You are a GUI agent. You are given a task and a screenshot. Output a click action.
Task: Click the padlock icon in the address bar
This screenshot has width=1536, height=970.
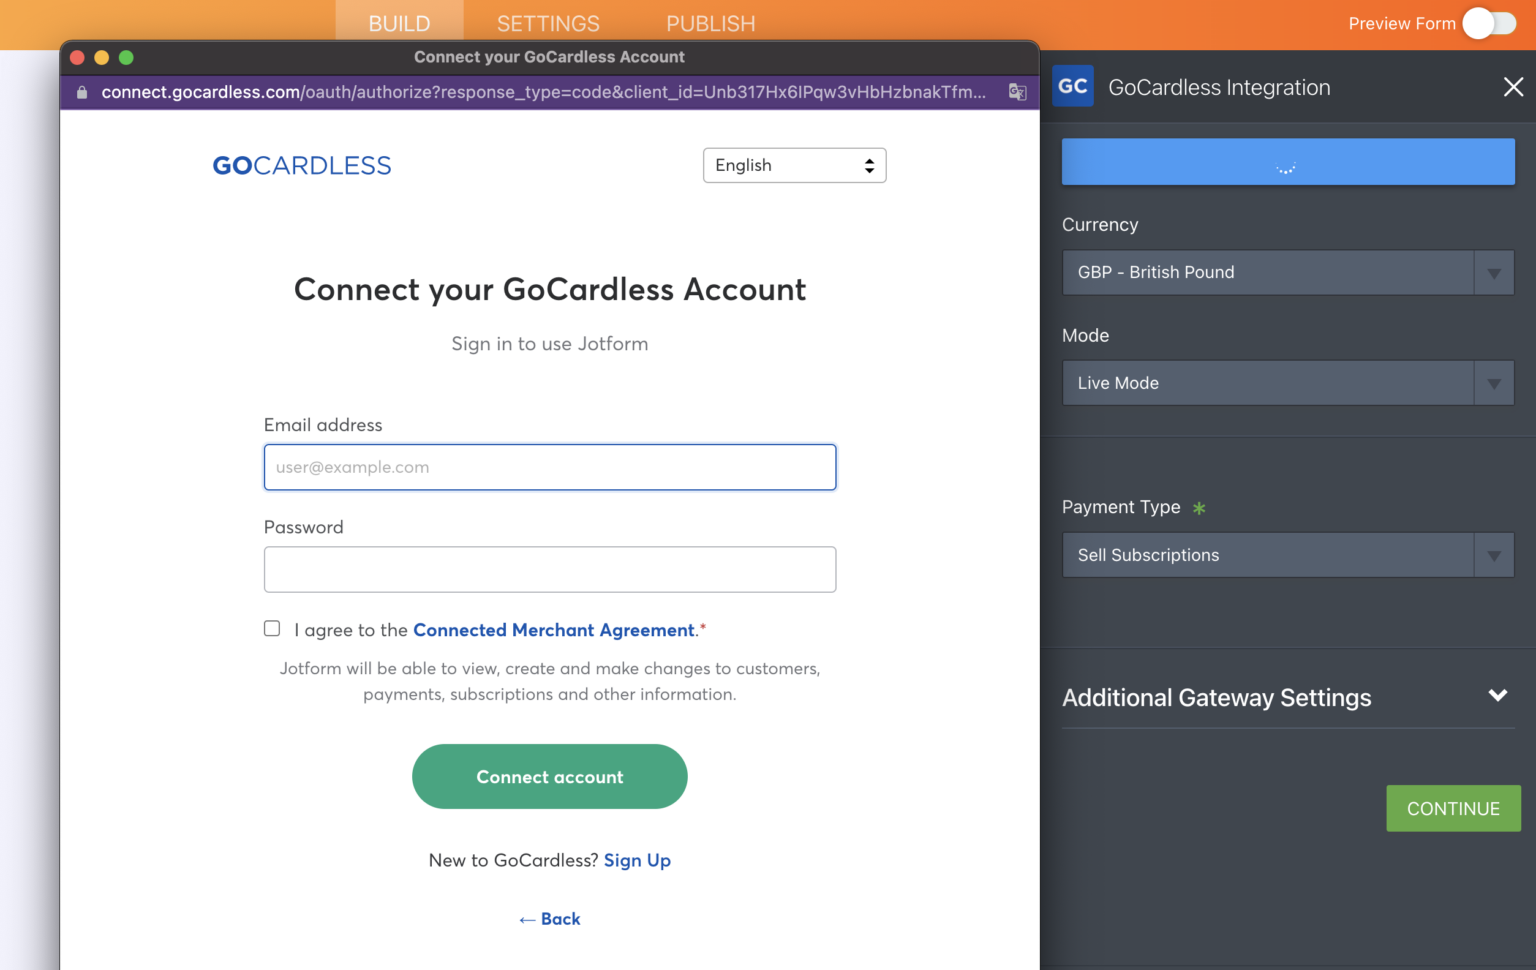80,92
